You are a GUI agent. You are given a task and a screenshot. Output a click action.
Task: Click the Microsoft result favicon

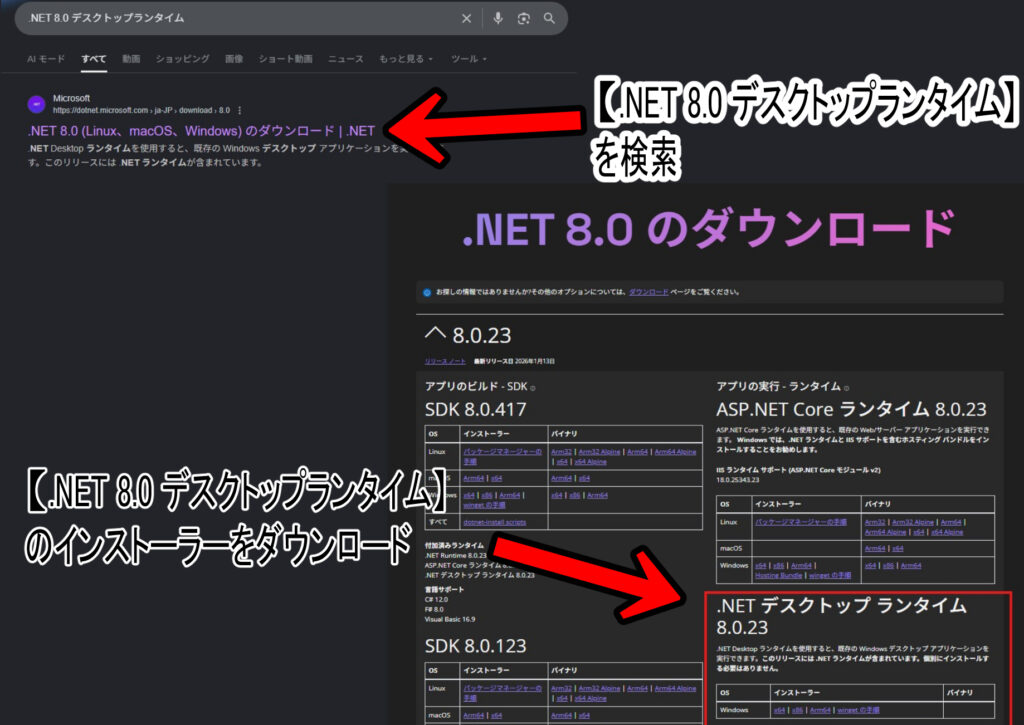(x=36, y=104)
